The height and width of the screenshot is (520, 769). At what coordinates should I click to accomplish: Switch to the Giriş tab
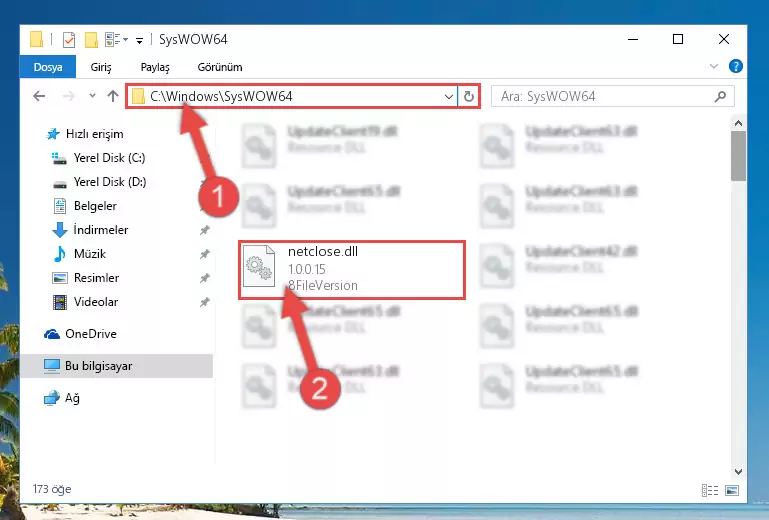101,67
